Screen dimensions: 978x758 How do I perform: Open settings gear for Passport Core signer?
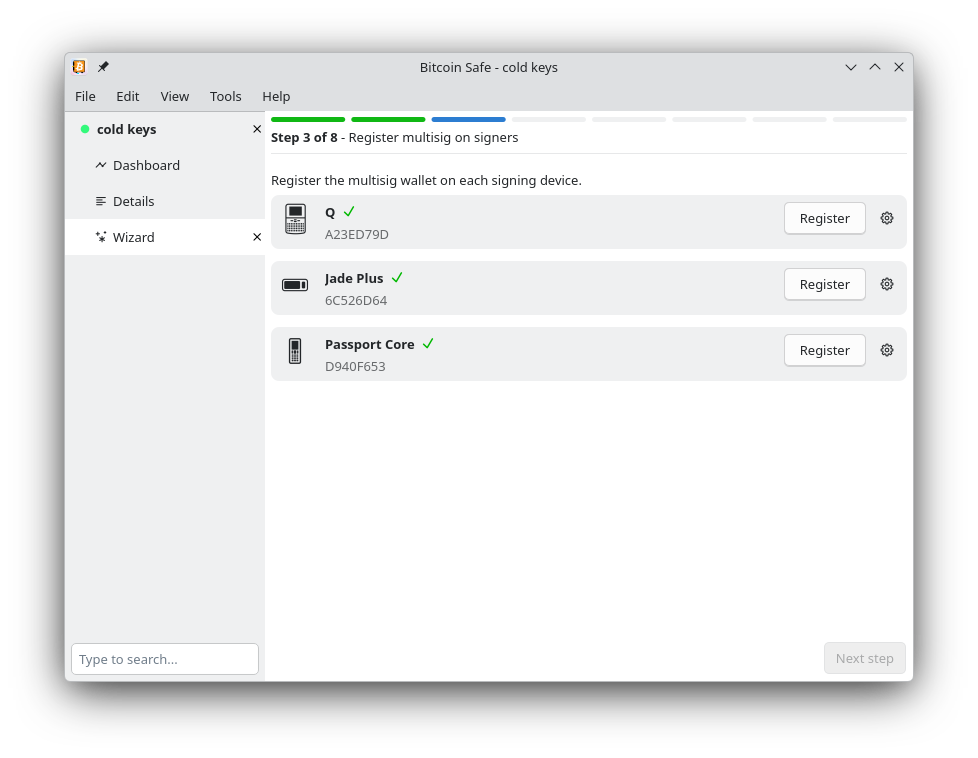[x=886, y=351]
